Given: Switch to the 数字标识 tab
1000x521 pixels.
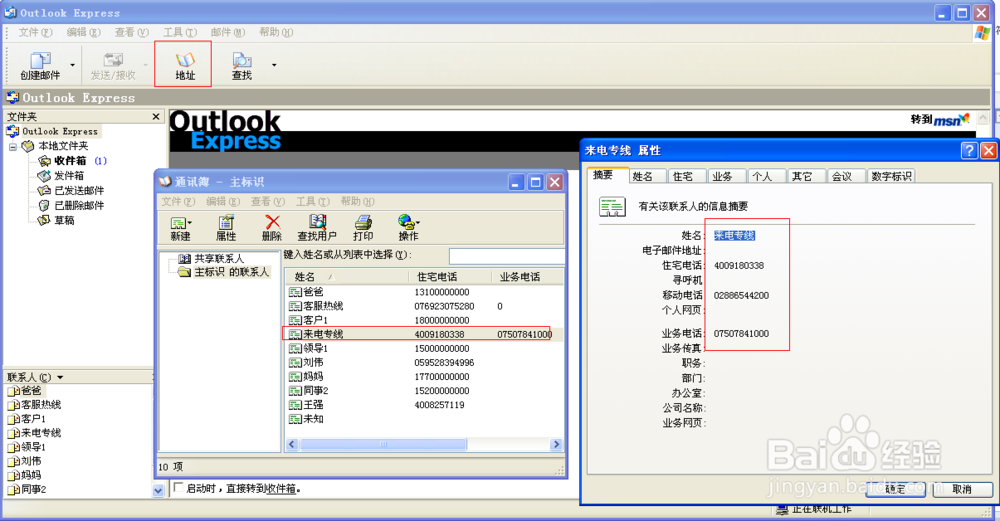Looking at the screenshot, I should pyautogui.click(x=892, y=176).
